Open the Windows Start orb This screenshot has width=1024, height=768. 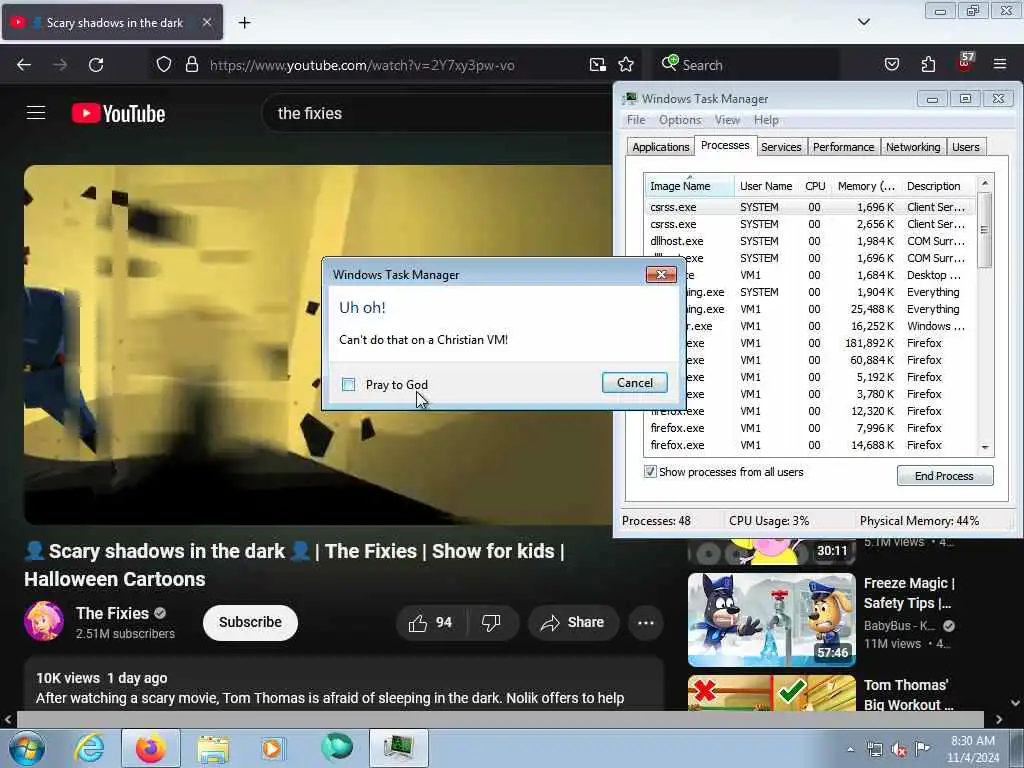coord(27,748)
